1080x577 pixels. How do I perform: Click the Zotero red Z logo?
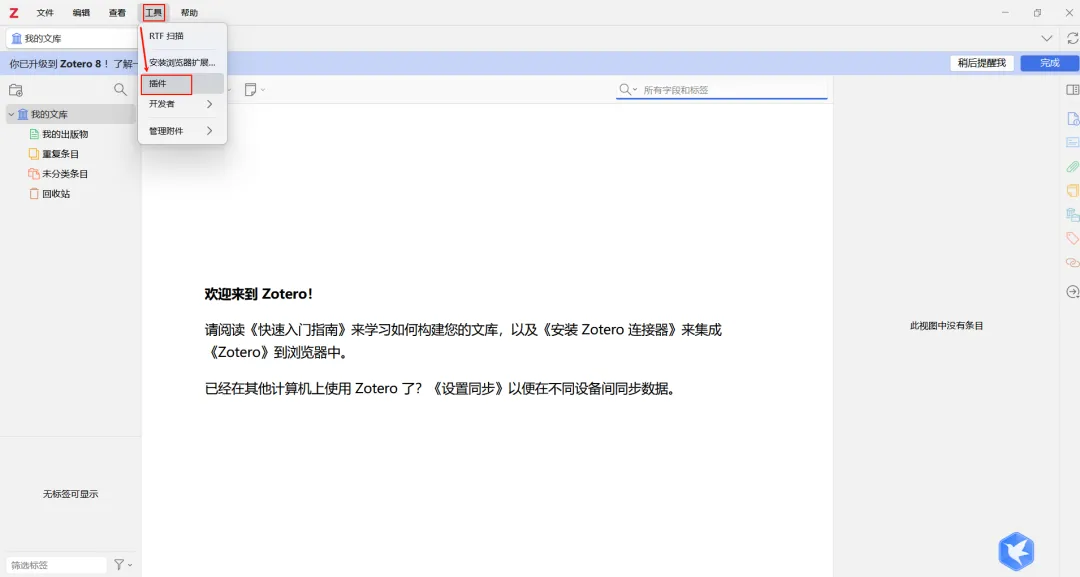tap(13, 12)
